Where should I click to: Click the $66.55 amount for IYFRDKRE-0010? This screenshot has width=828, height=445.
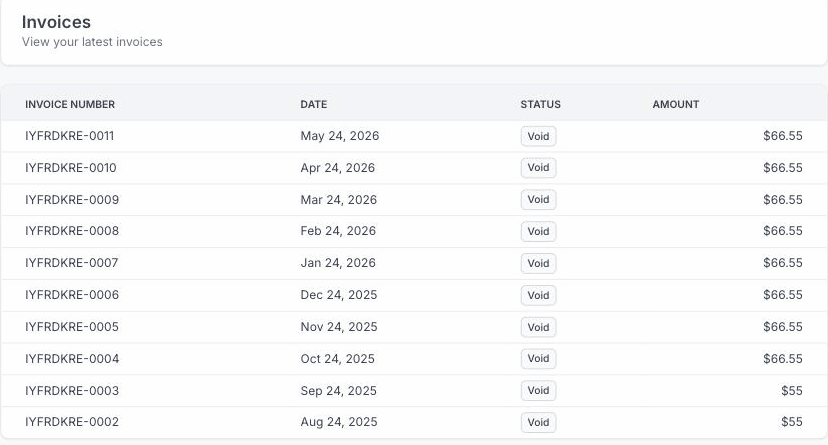[783, 168]
